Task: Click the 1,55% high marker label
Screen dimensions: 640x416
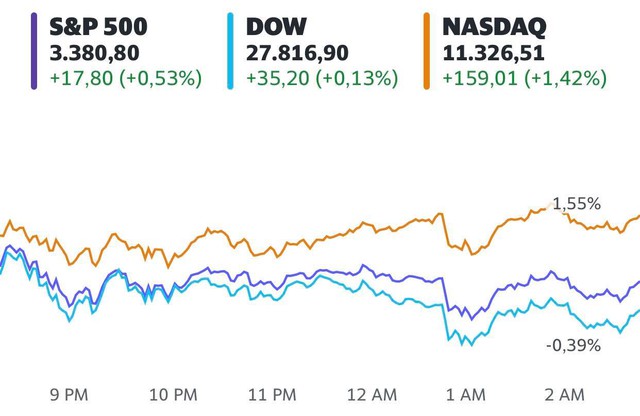Action: coord(576,204)
